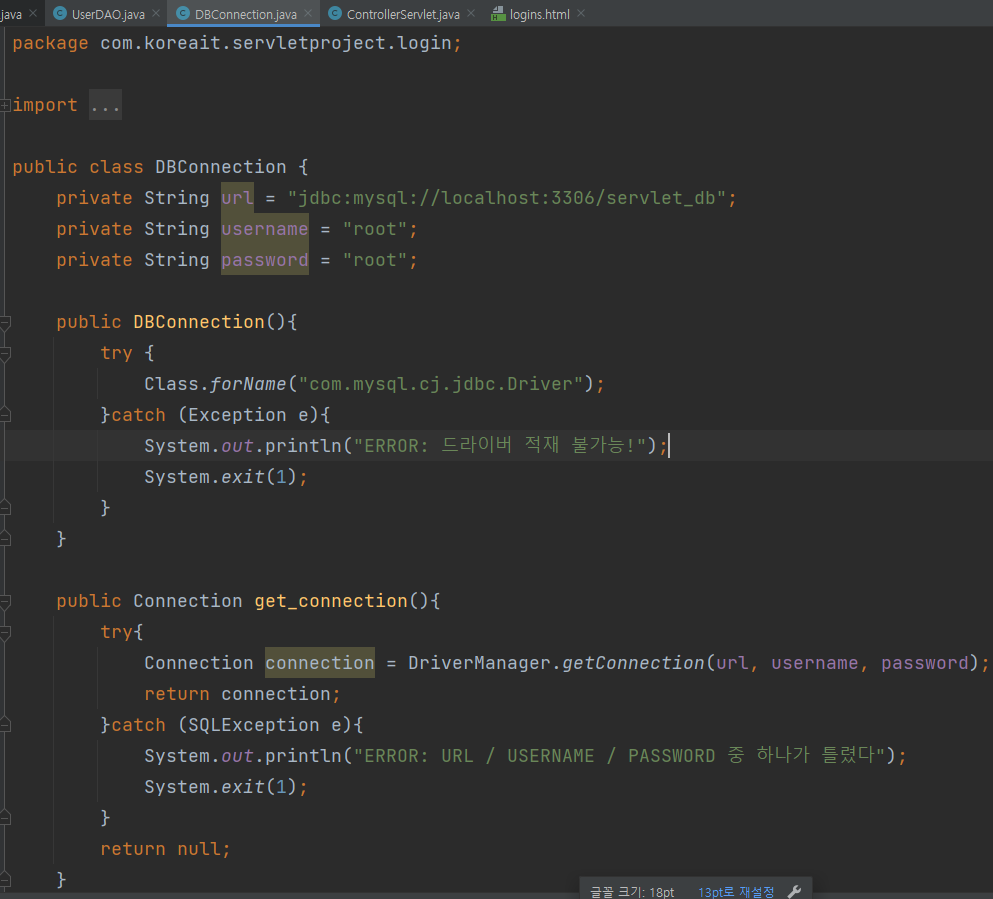
Task: Click the get_connection method name
Action: tap(331, 601)
